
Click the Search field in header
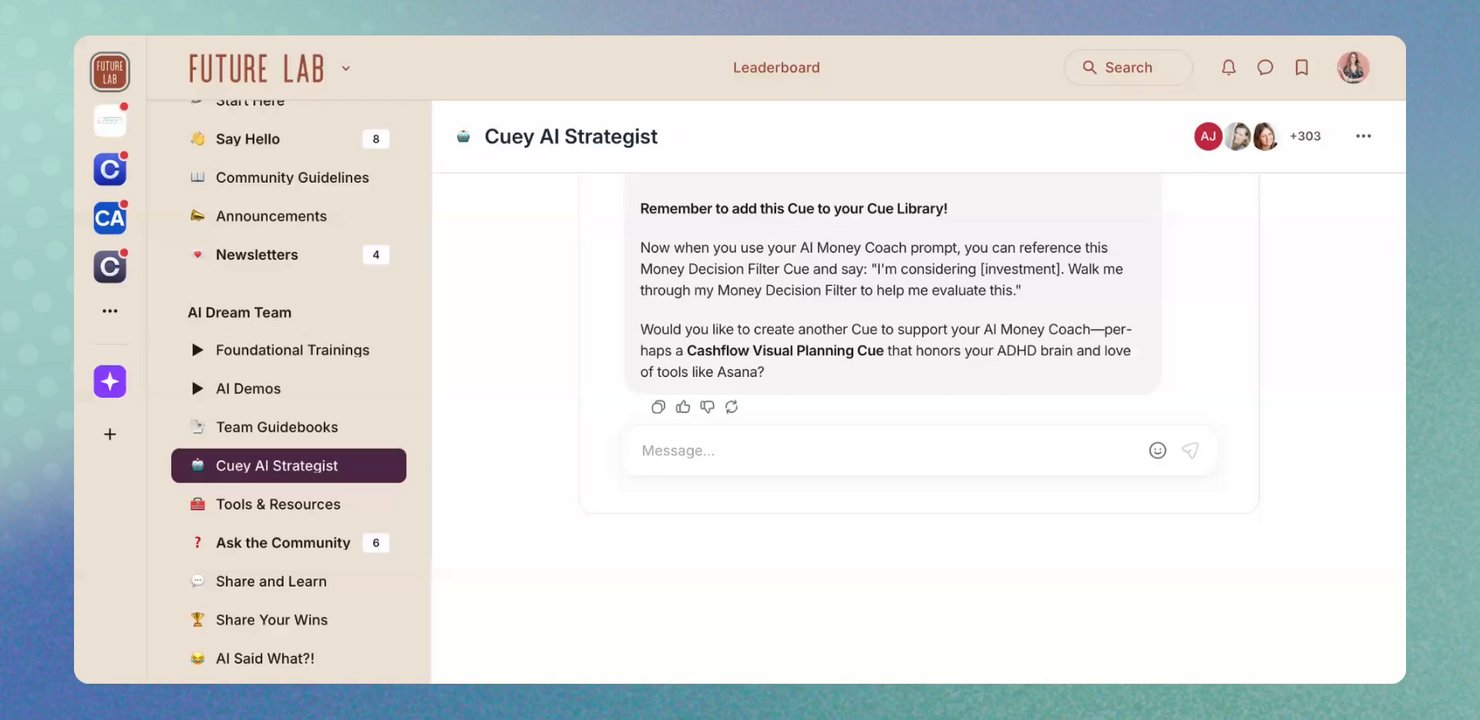[x=1128, y=67]
